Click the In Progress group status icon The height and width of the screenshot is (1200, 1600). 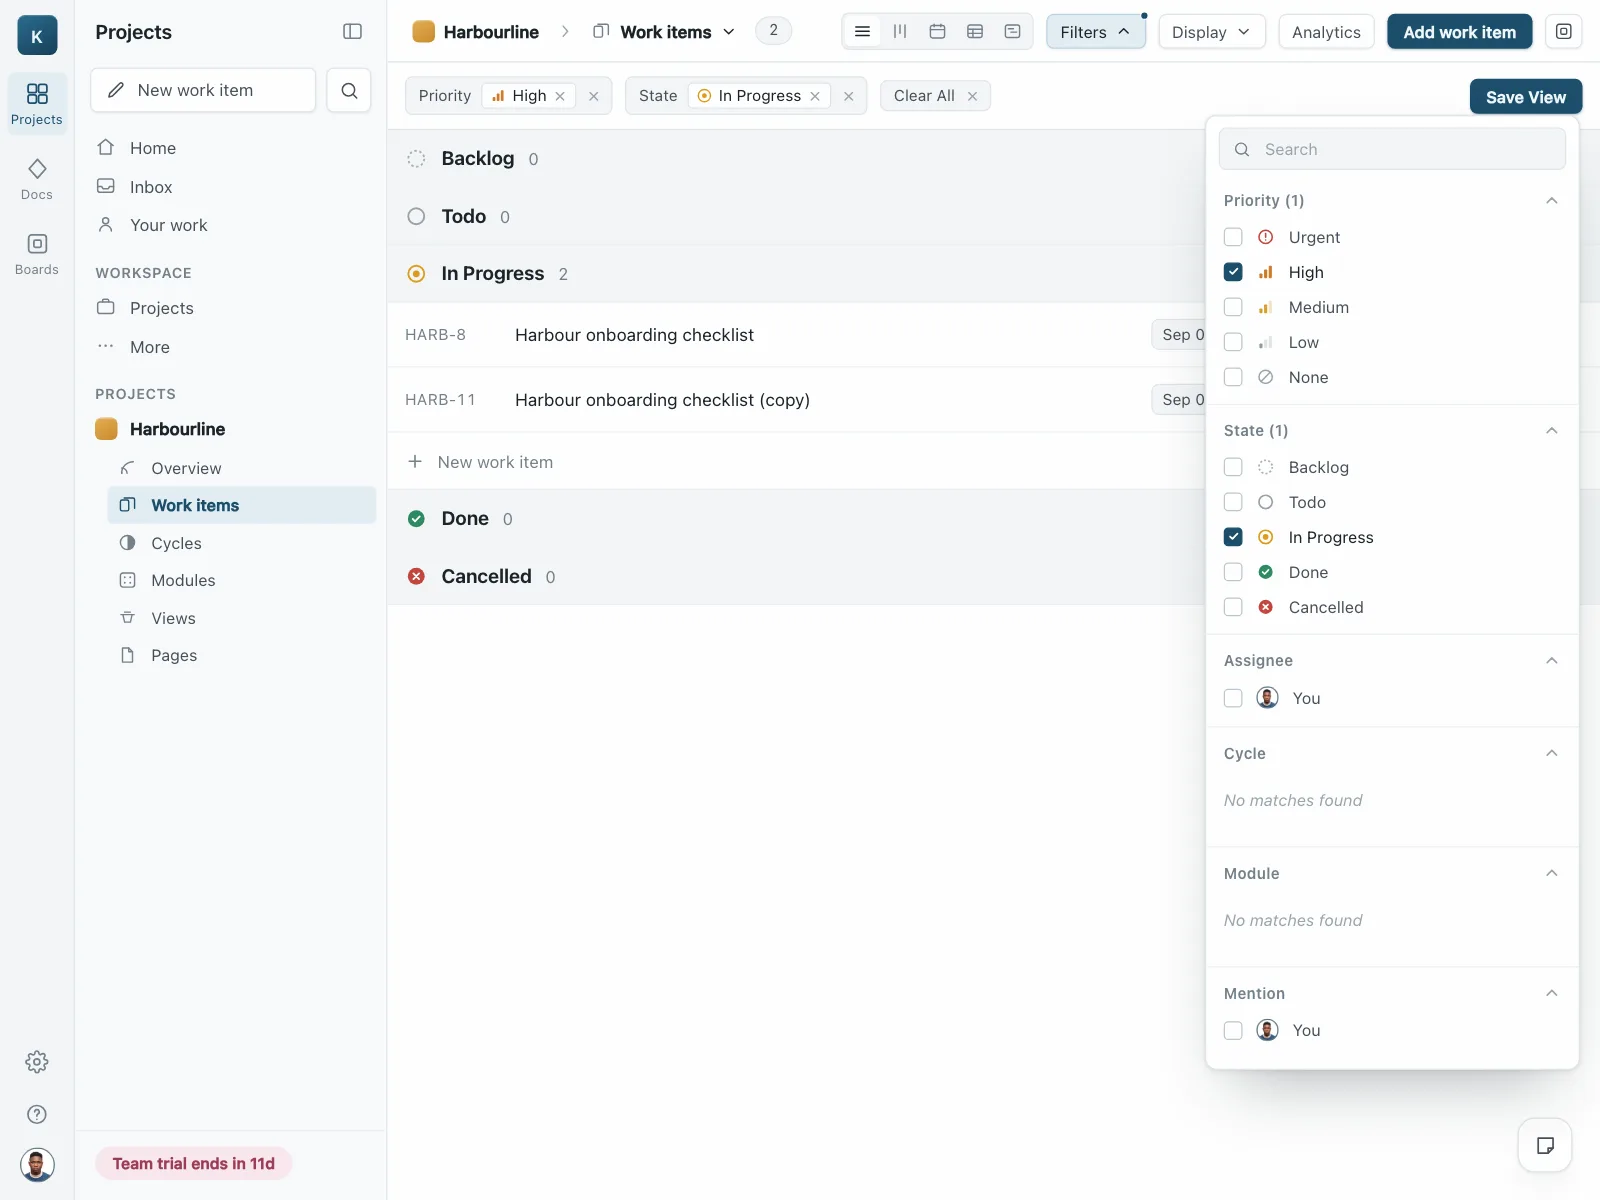pos(417,274)
